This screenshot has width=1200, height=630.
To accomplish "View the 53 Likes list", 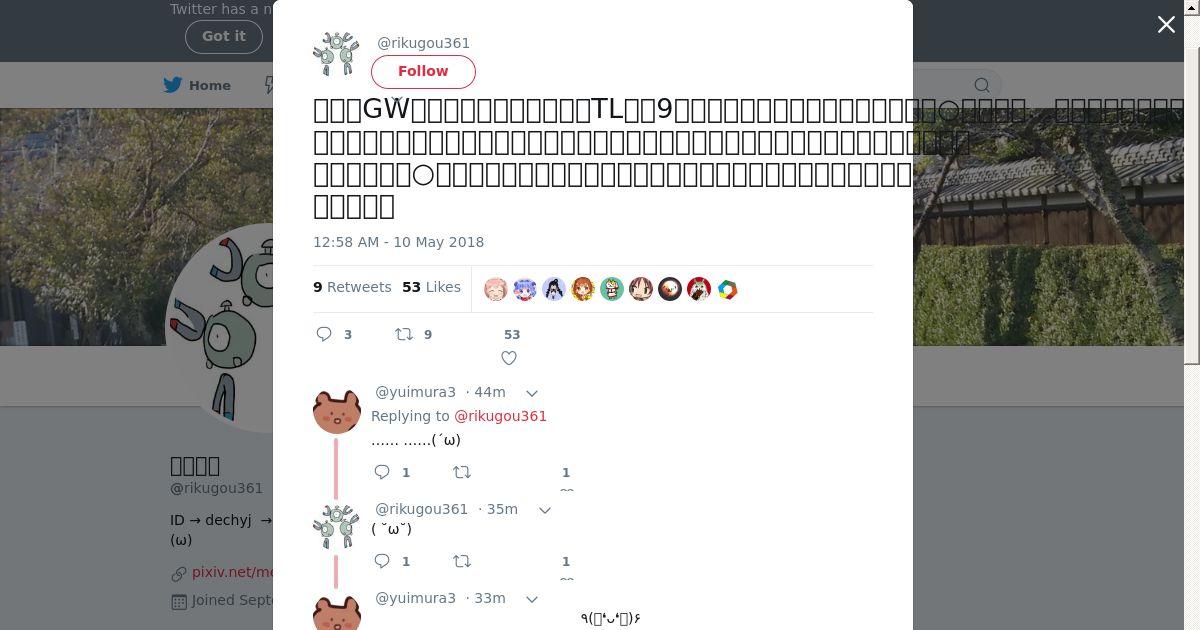I will pos(431,287).
